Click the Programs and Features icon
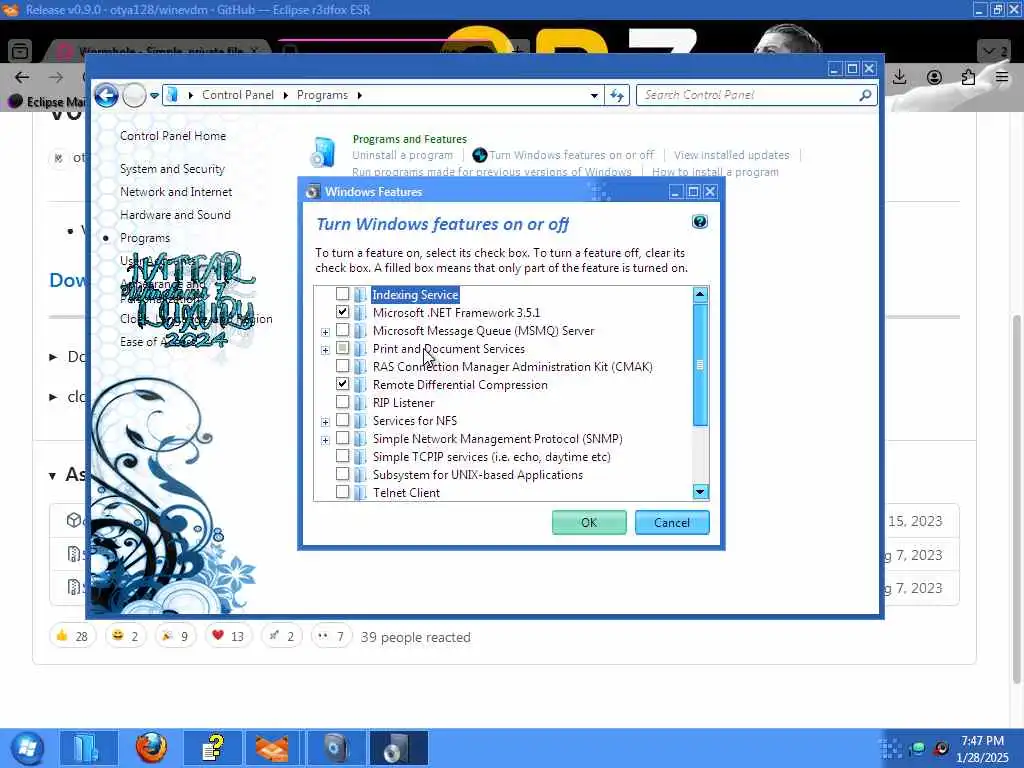 [323, 152]
